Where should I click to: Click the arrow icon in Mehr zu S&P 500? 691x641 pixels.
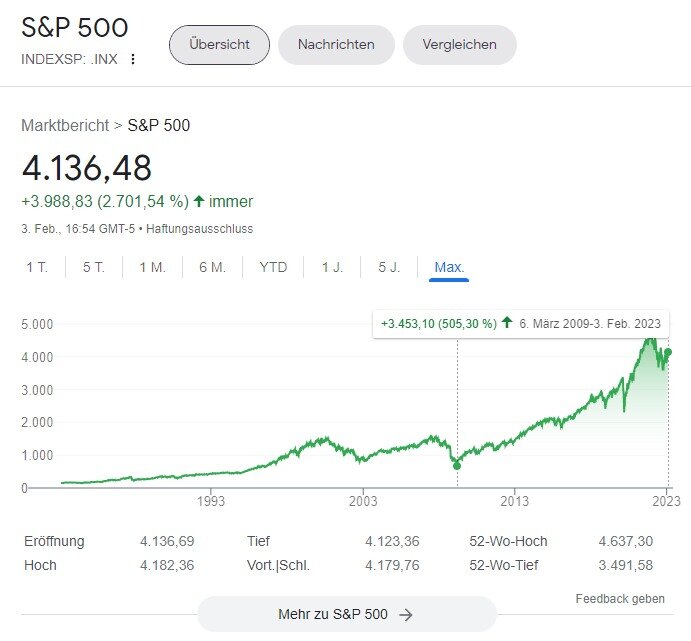(x=406, y=614)
